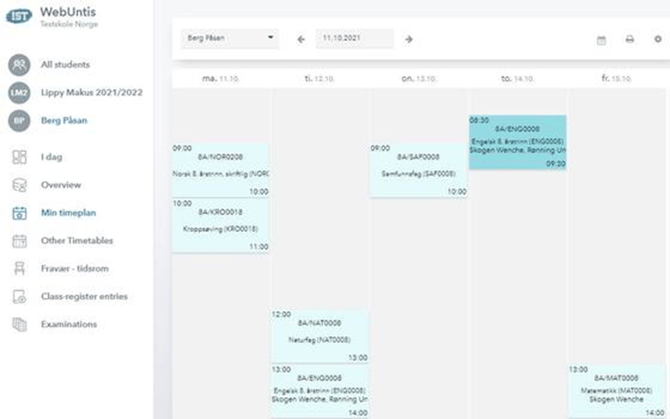
Task: Open Class-register entries menu item
Action: (x=83, y=297)
